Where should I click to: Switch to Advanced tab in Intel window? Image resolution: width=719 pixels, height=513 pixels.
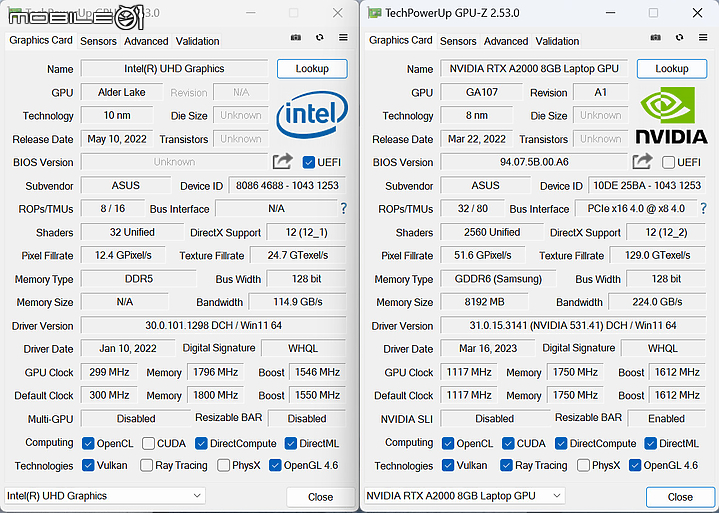point(146,41)
